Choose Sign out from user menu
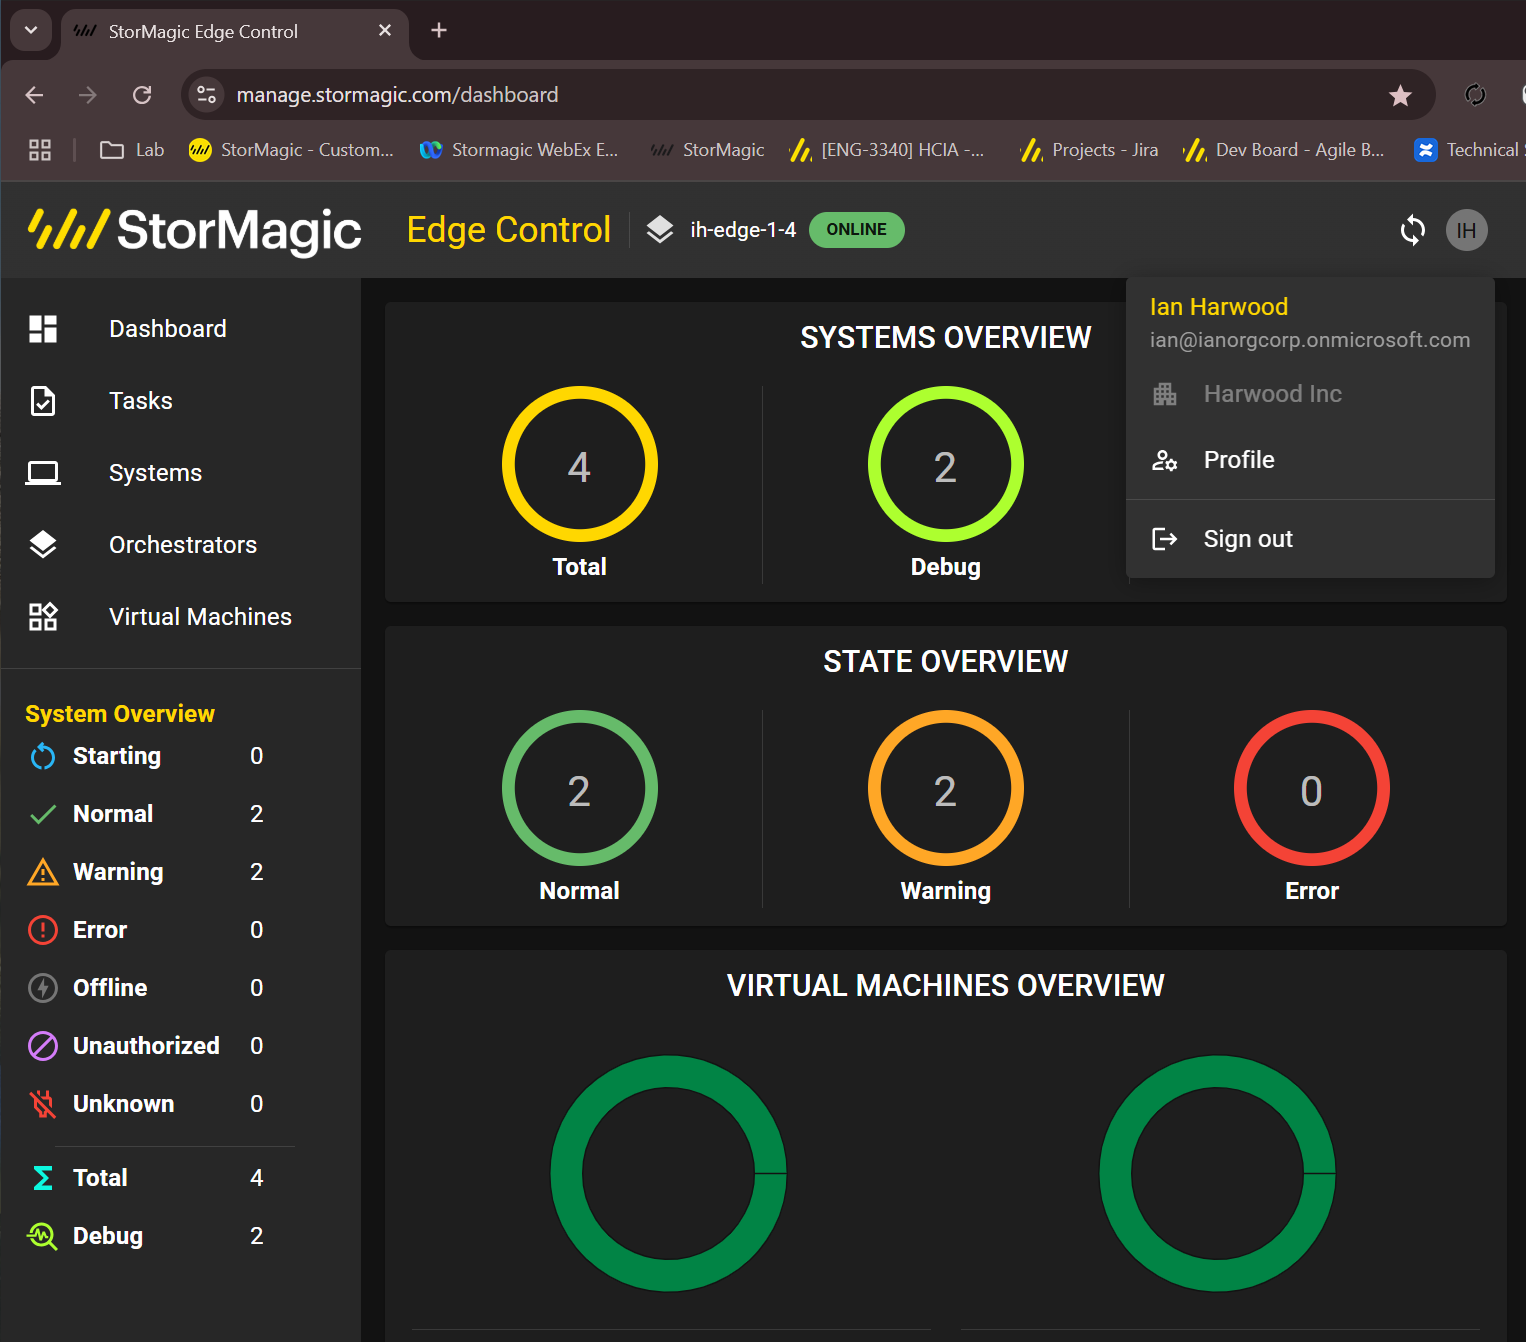The height and width of the screenshot is (1342, 1526). pos(1310,539)
